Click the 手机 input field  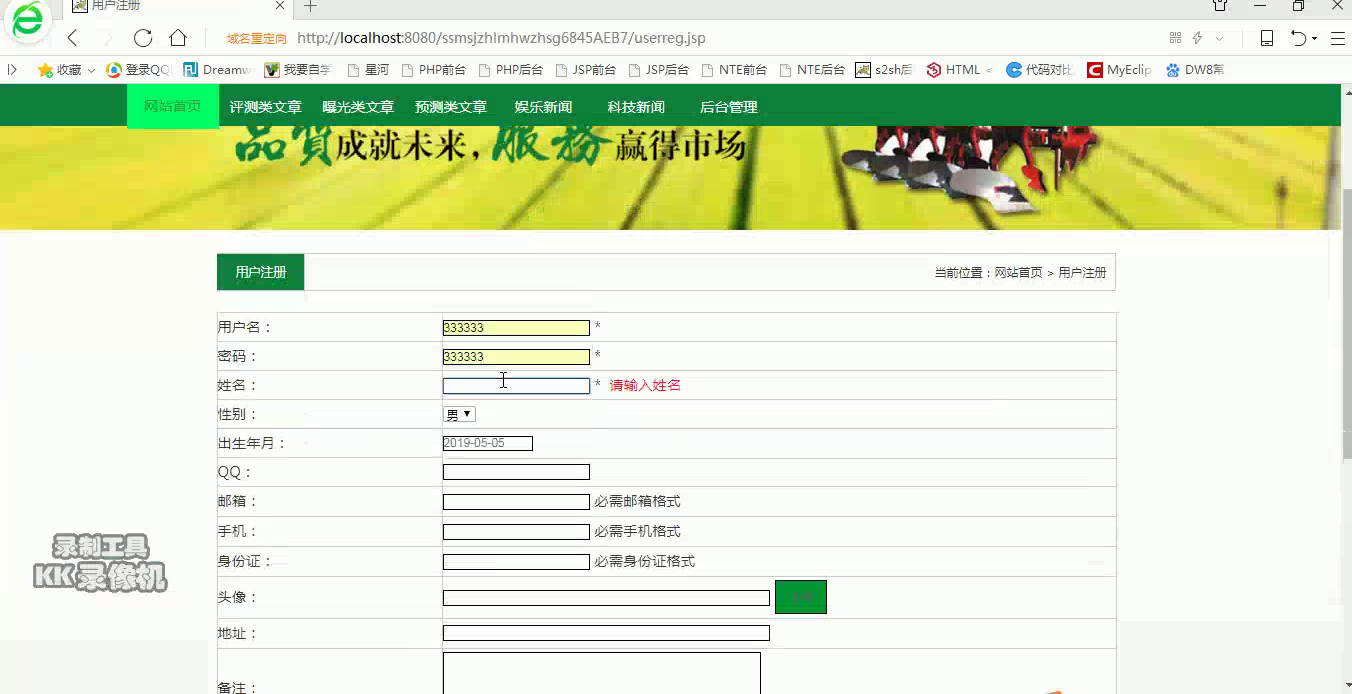[x=516, y=532]
